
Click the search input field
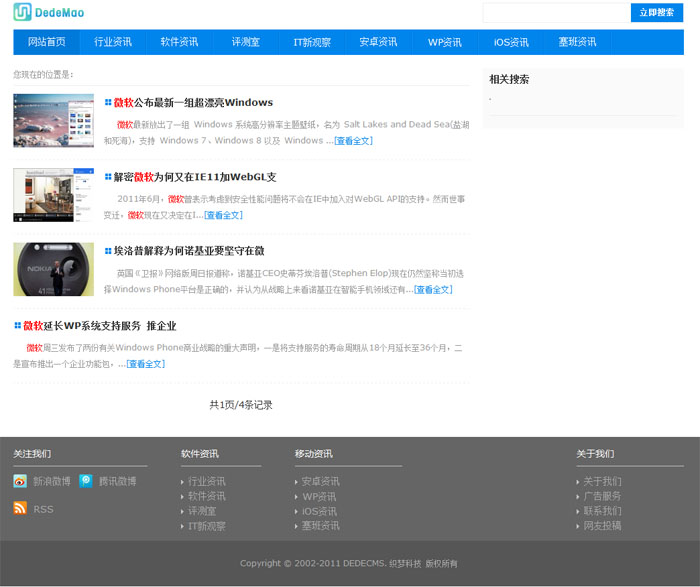pos(556,12)
